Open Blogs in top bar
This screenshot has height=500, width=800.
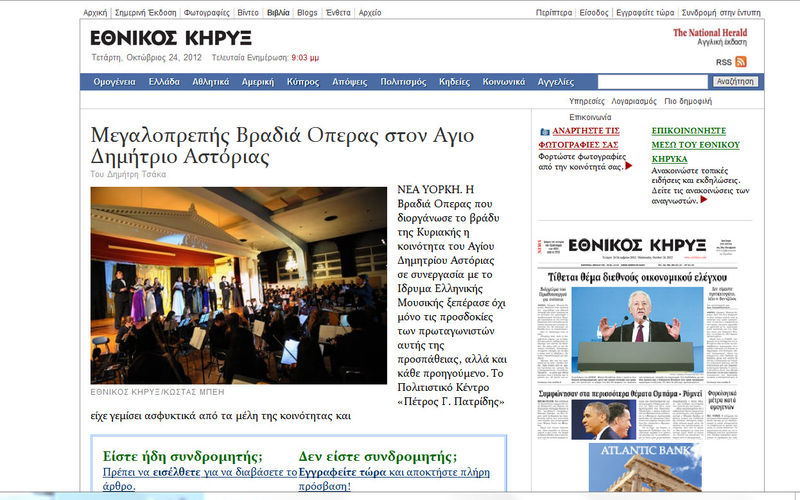pyautogui.click(x=307, y=13)
